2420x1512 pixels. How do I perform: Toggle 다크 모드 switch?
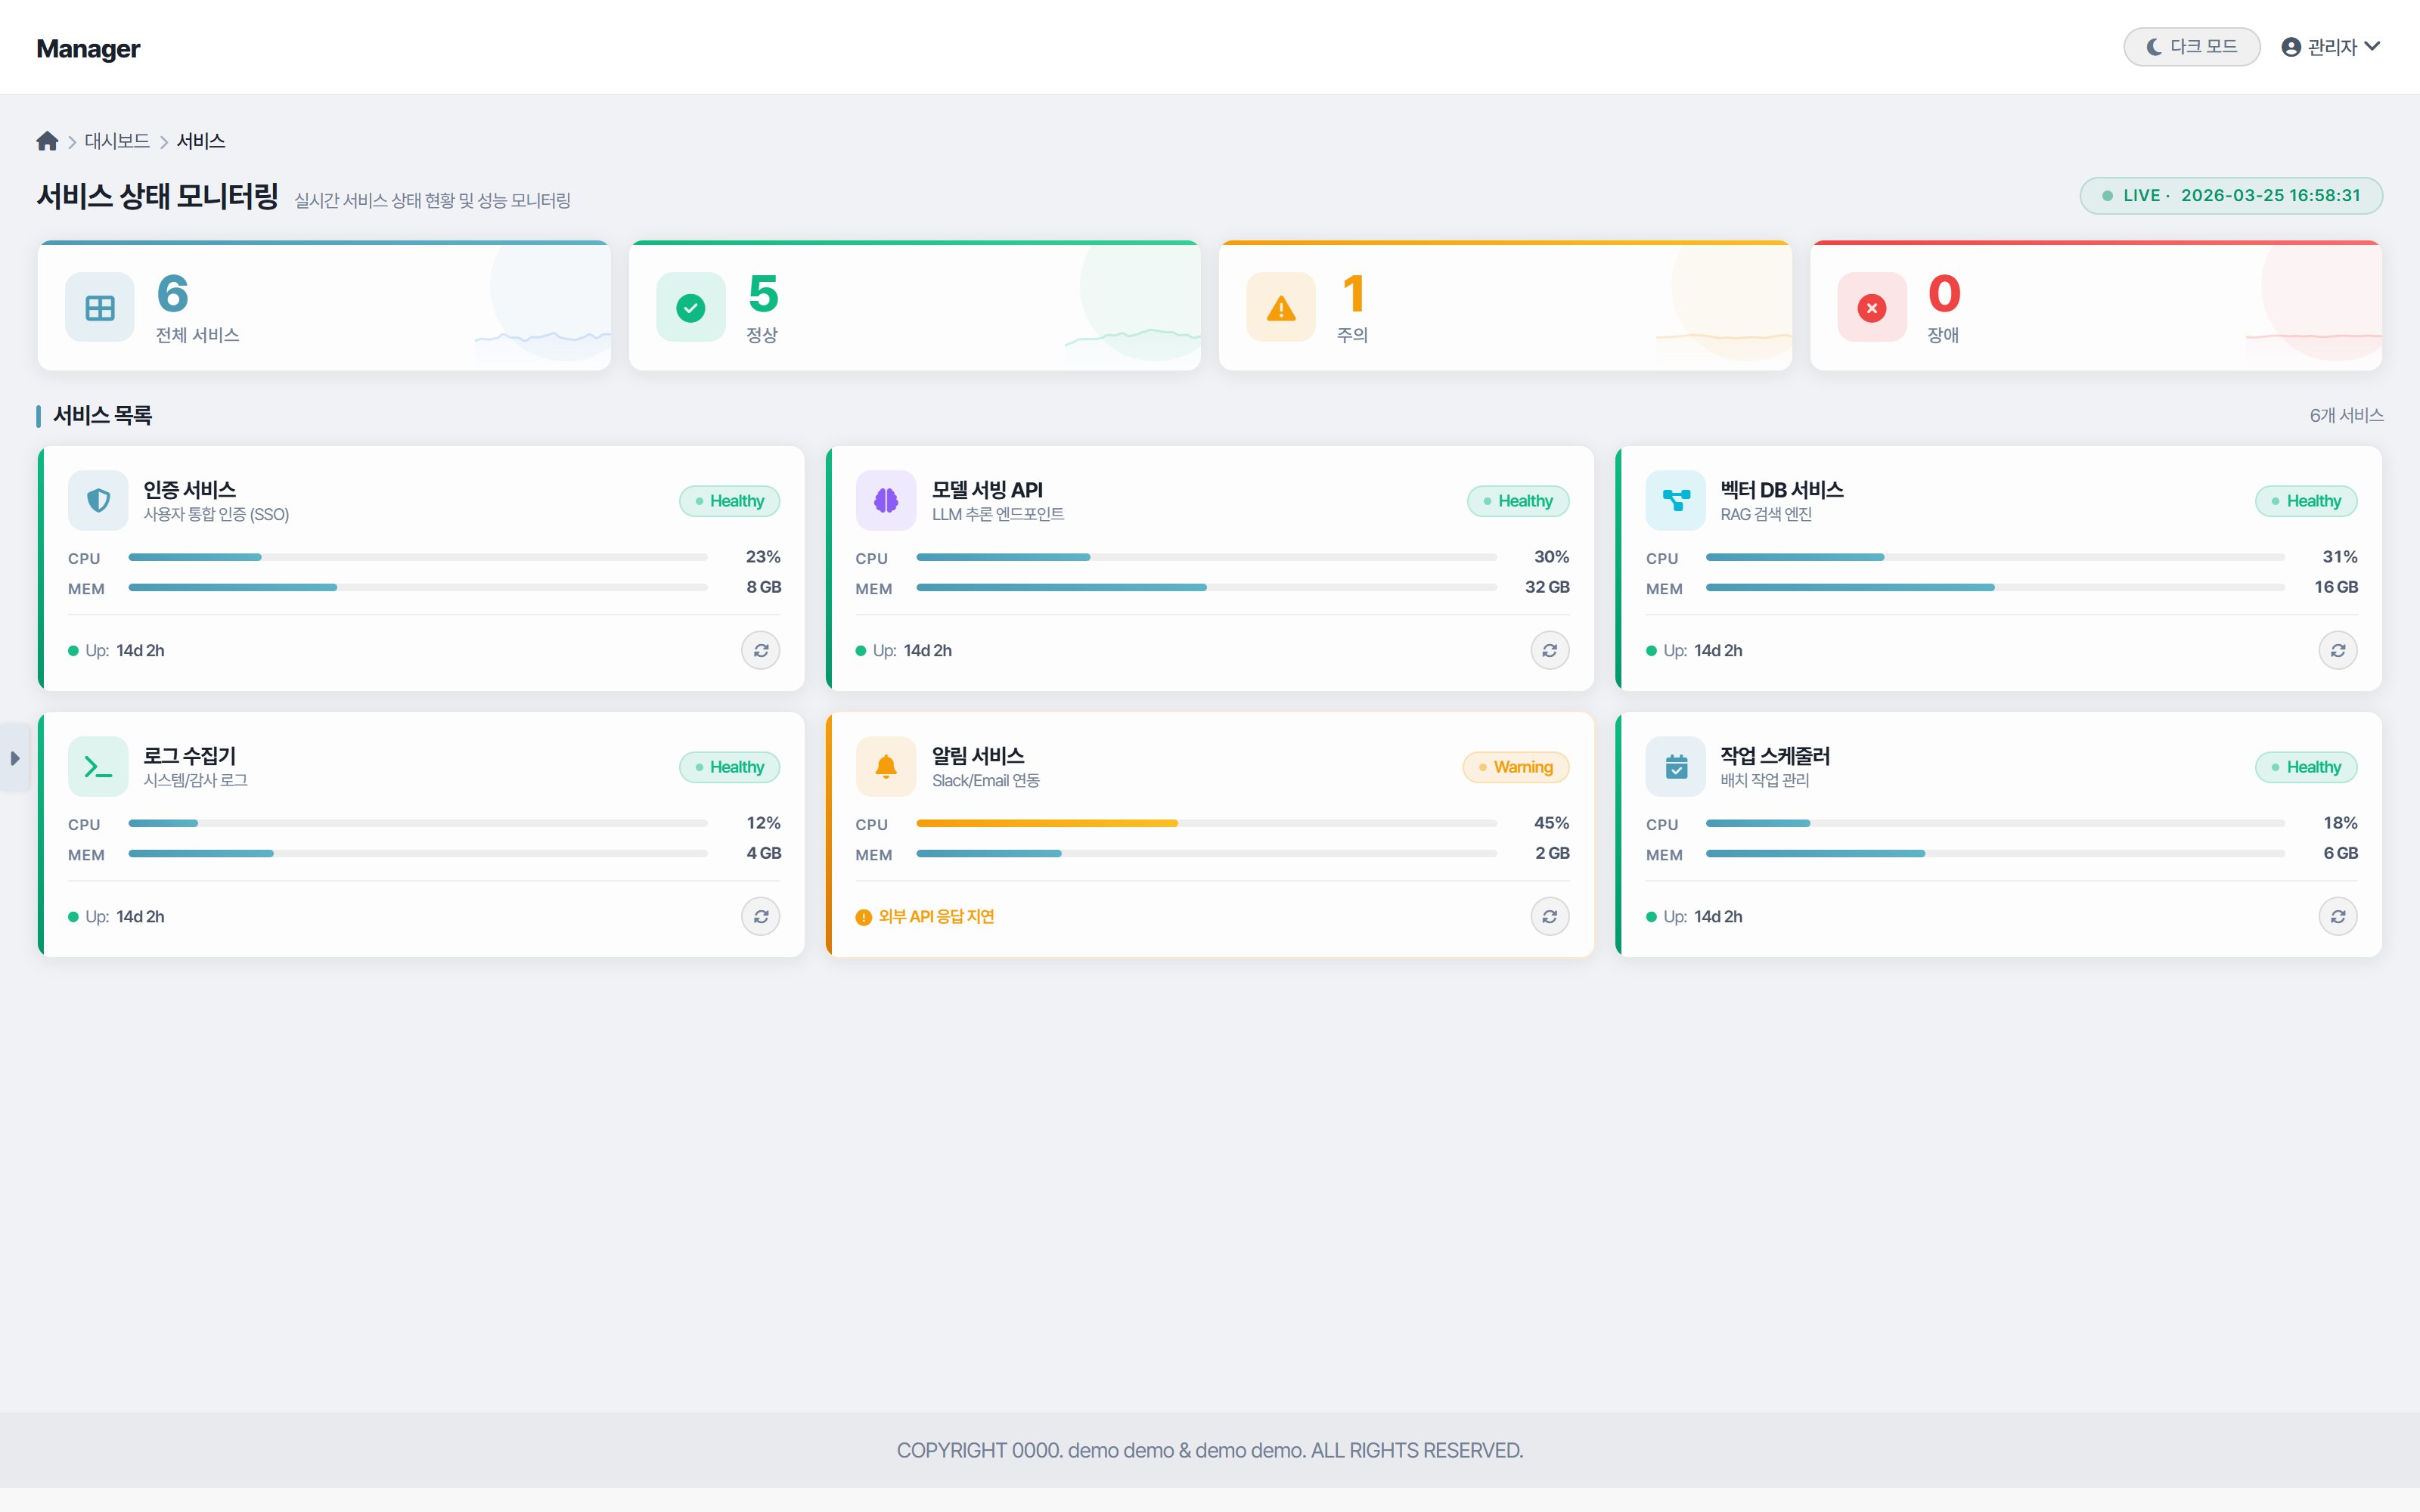tap(2191, 47)
